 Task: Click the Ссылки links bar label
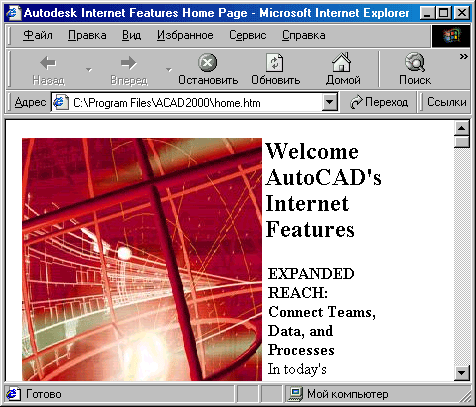pos(447,102)
